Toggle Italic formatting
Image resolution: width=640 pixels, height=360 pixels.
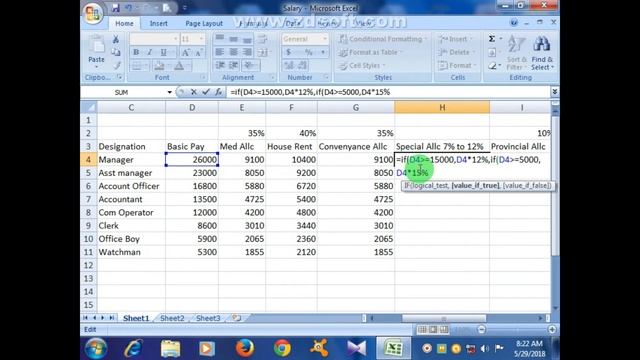point(149,52)
